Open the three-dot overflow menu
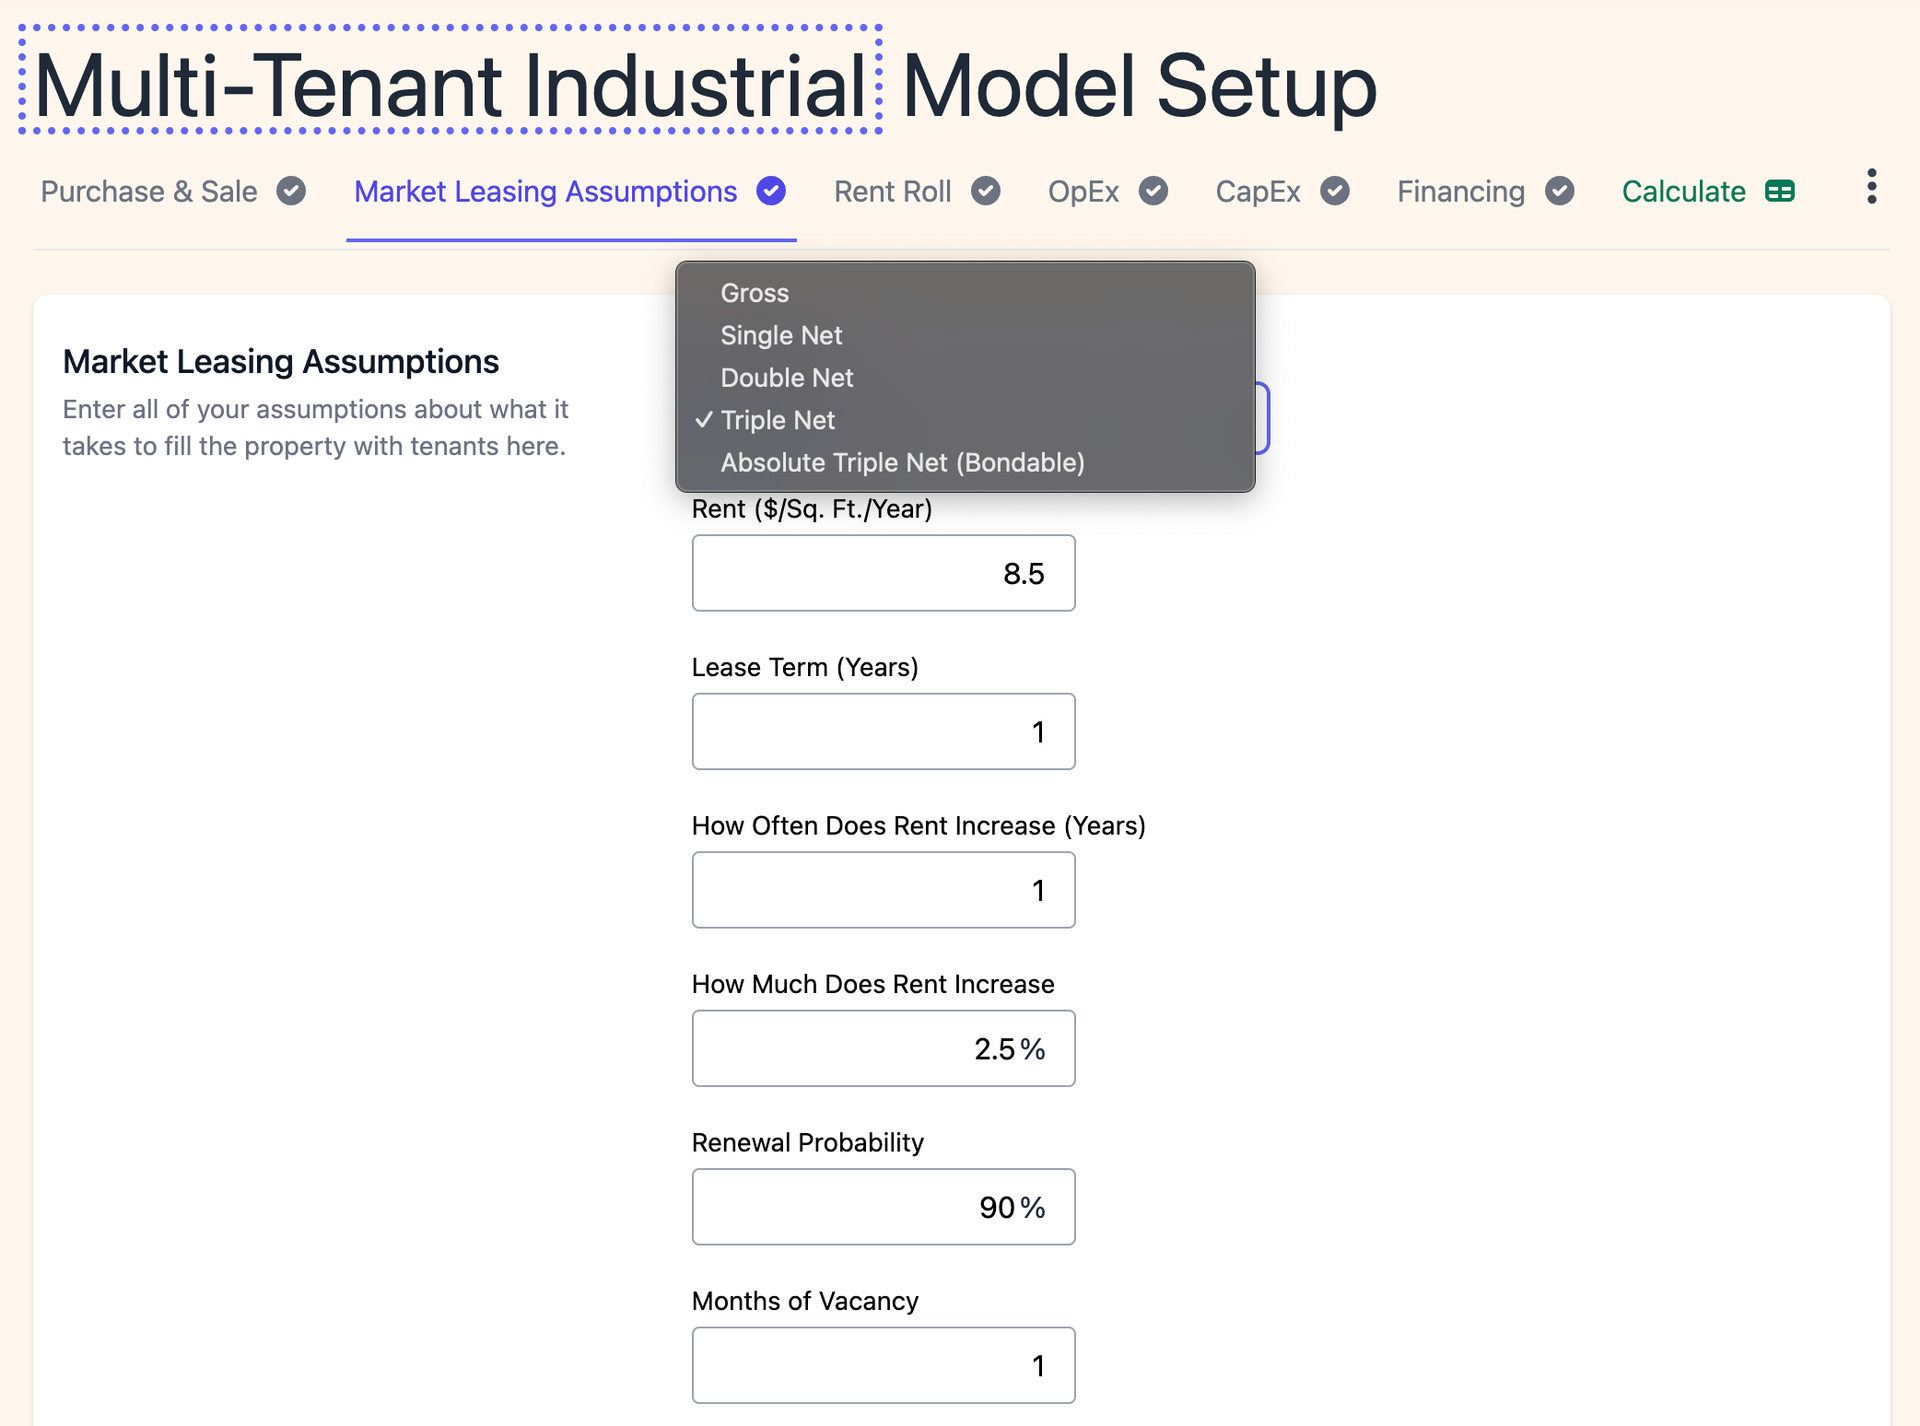Image resolution: width=1920 pixels, height=1426 pixels. click(x=1871, y=187)
